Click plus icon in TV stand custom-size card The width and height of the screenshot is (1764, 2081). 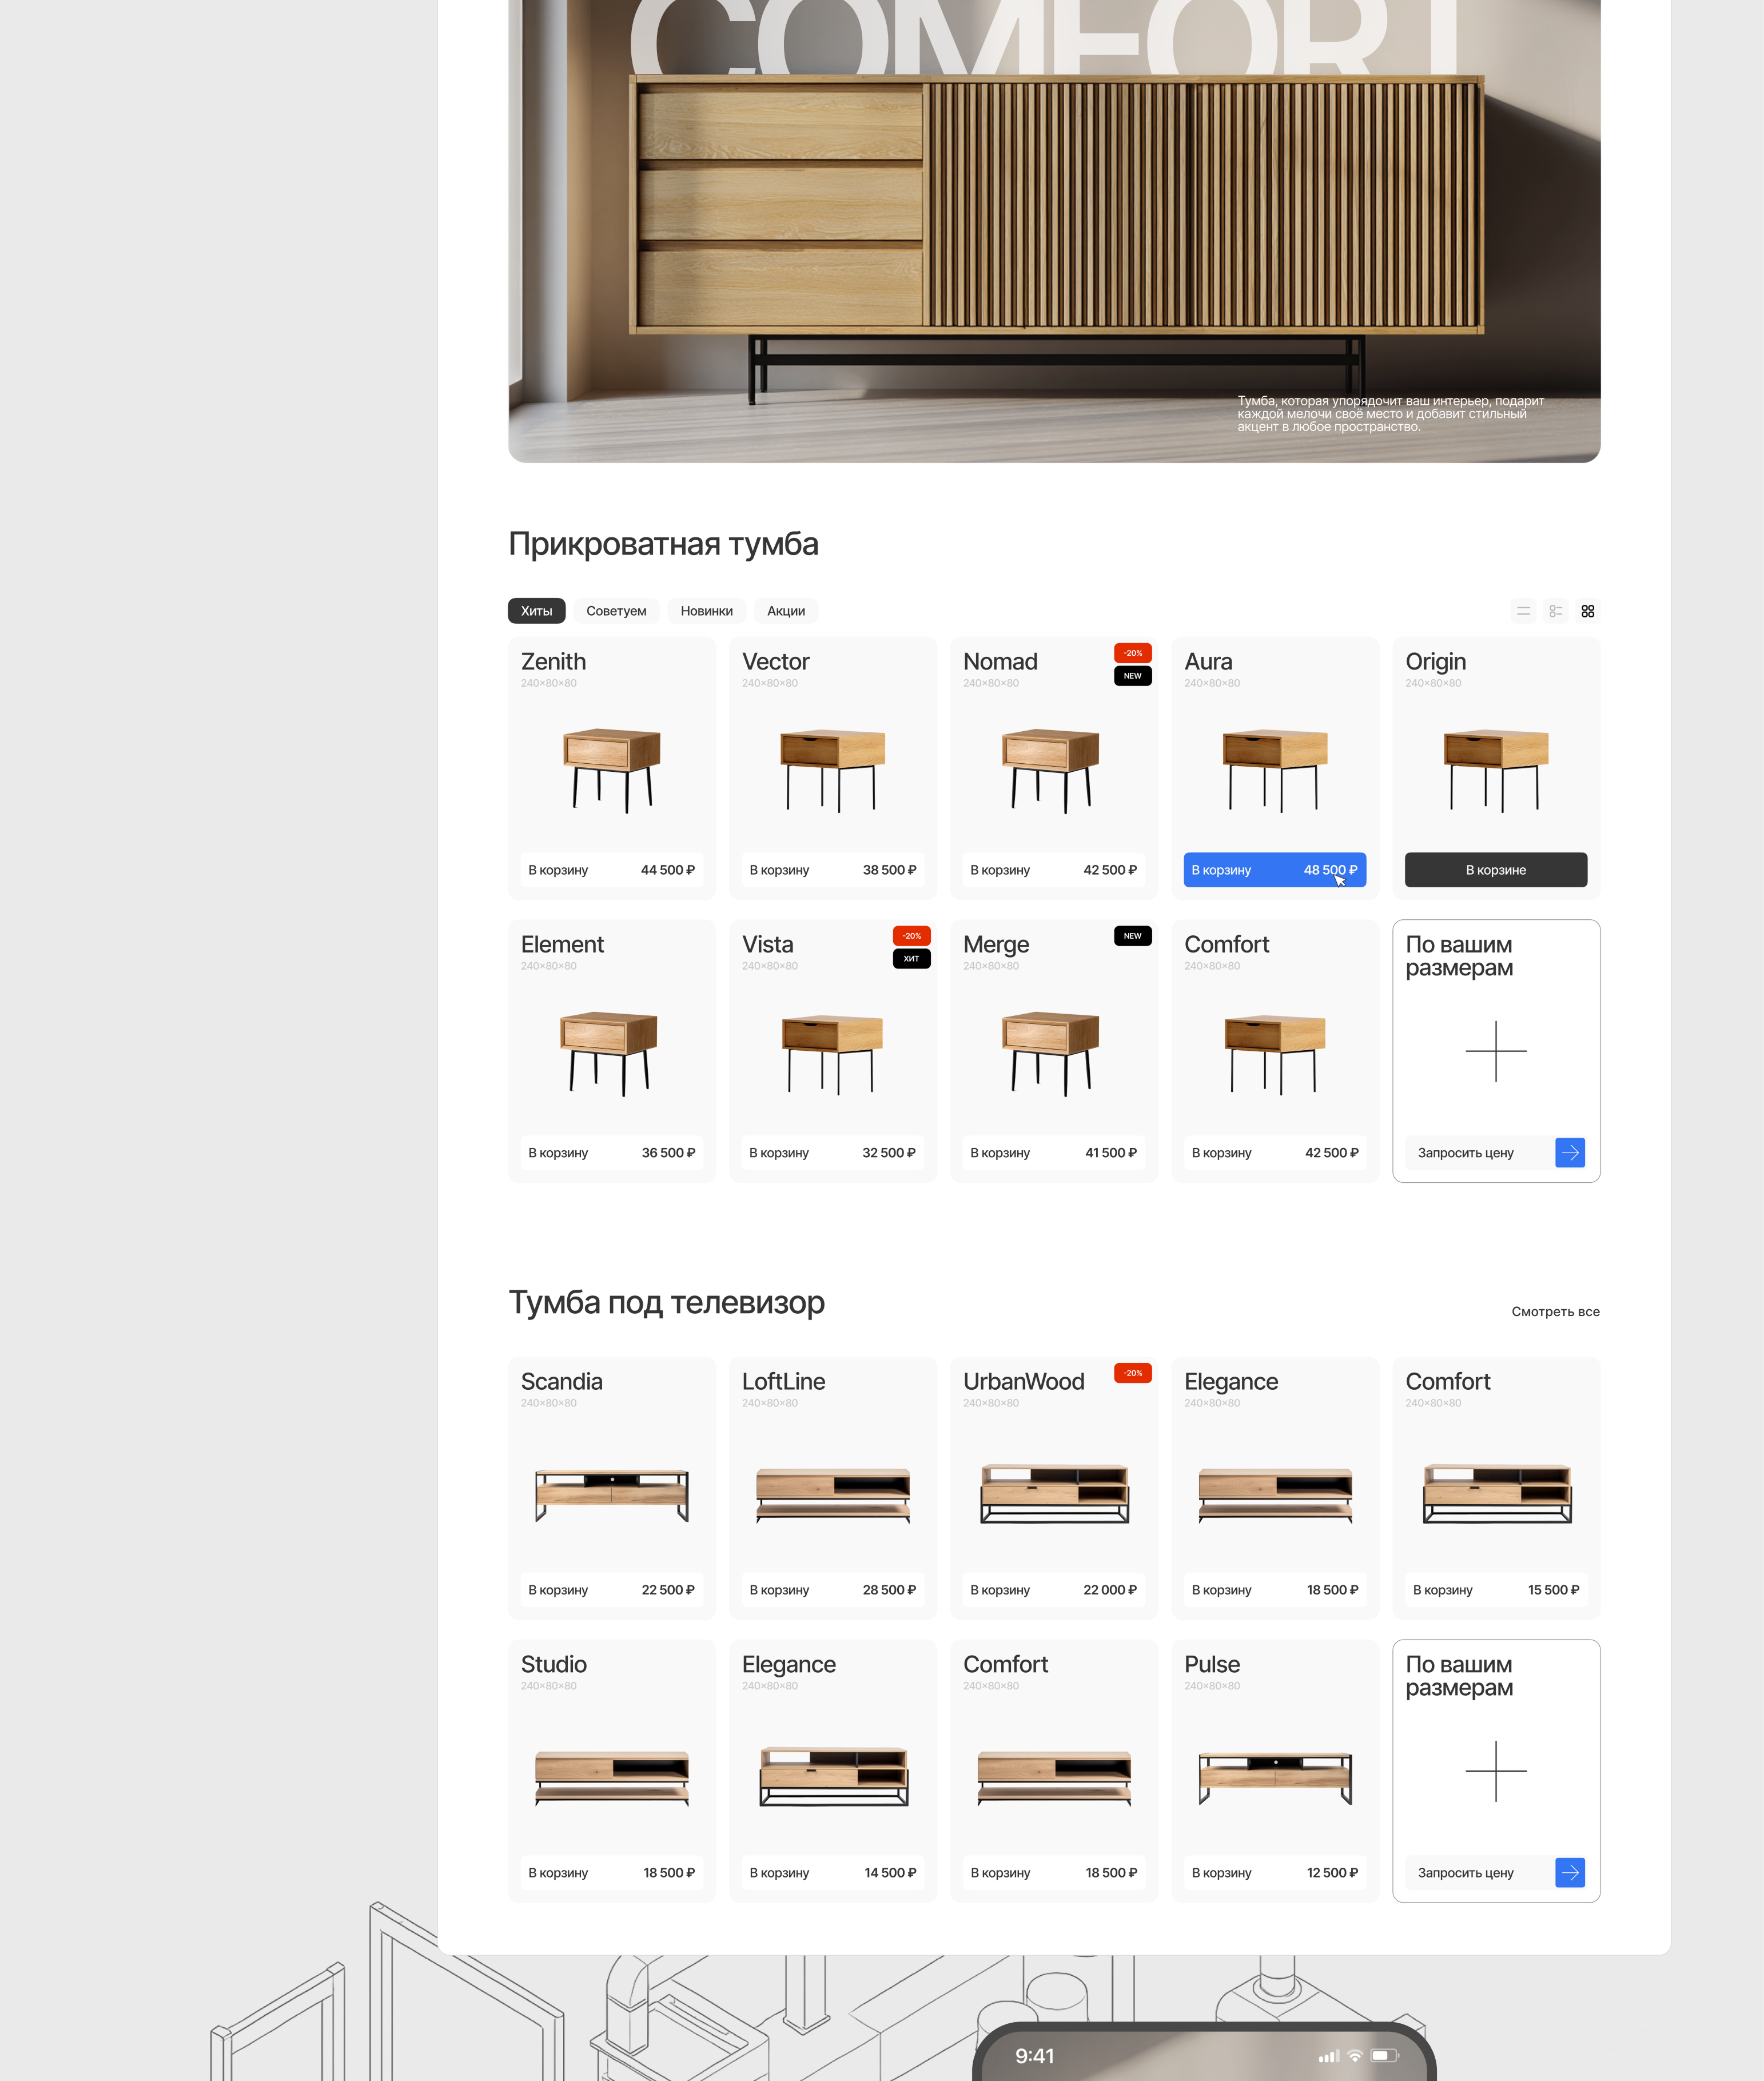pyautogui.click(x=1495, y=1771)
